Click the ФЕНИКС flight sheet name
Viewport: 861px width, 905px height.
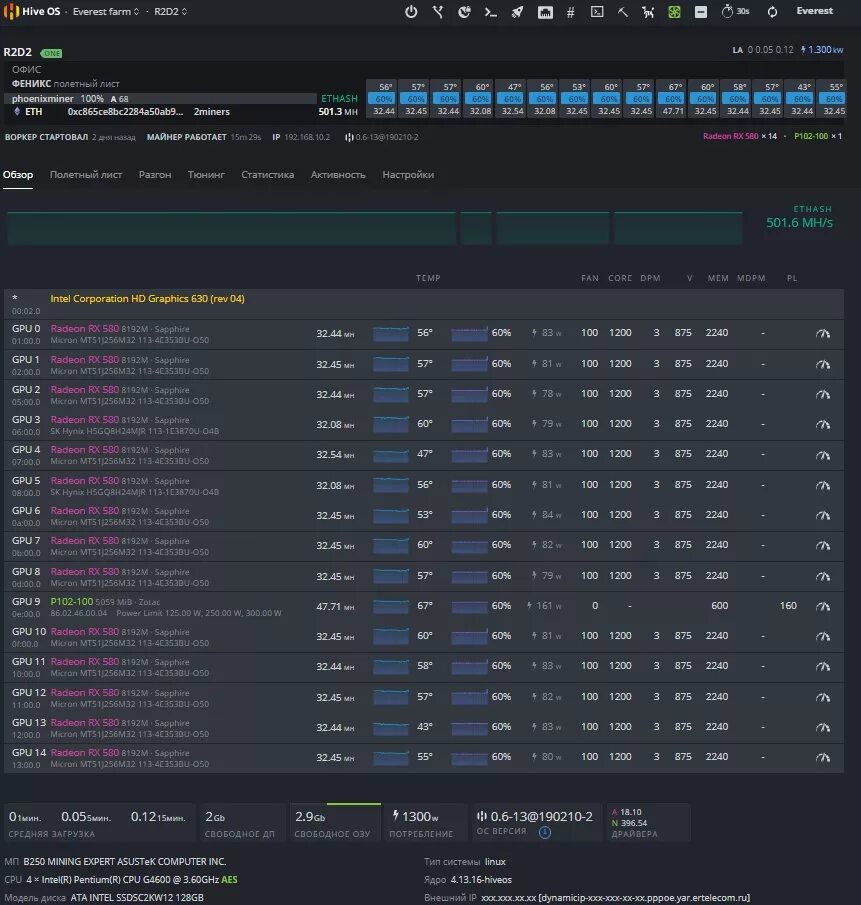pyautogui.click(x=31, y=84)
